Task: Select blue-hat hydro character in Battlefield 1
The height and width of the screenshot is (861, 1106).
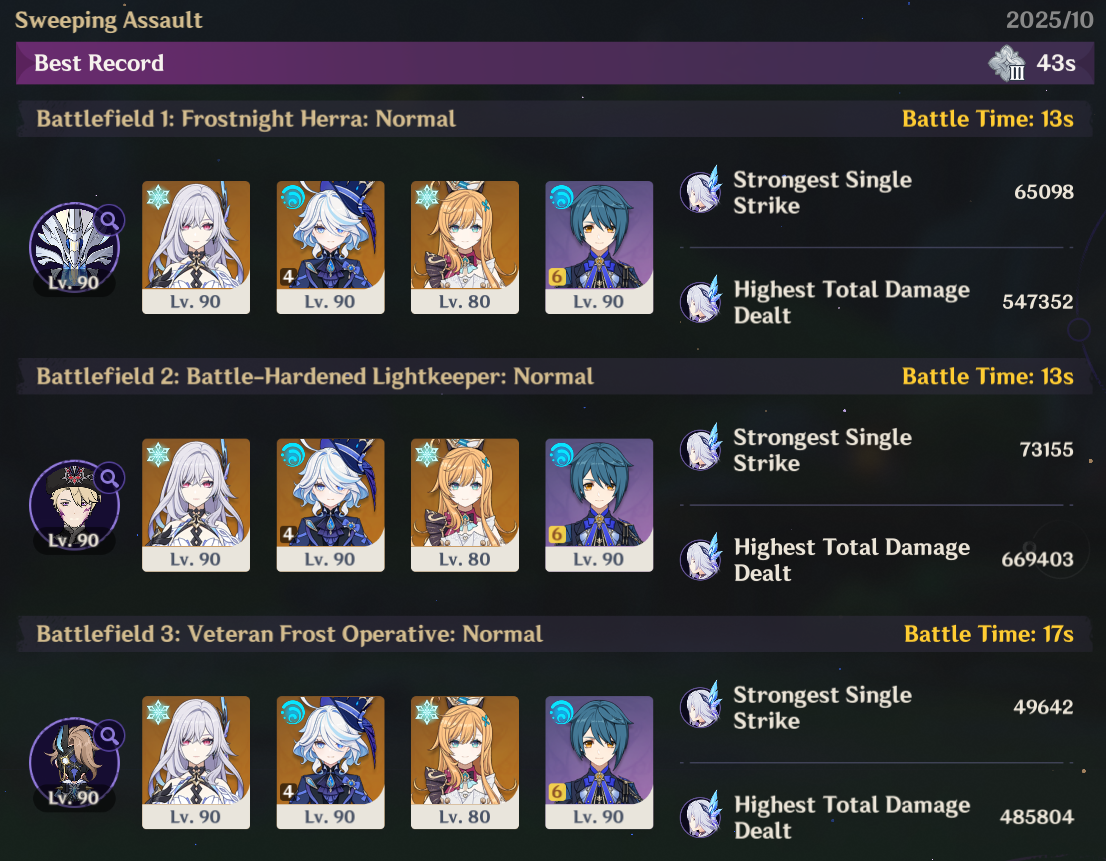Action: click(x=331, y=248)
